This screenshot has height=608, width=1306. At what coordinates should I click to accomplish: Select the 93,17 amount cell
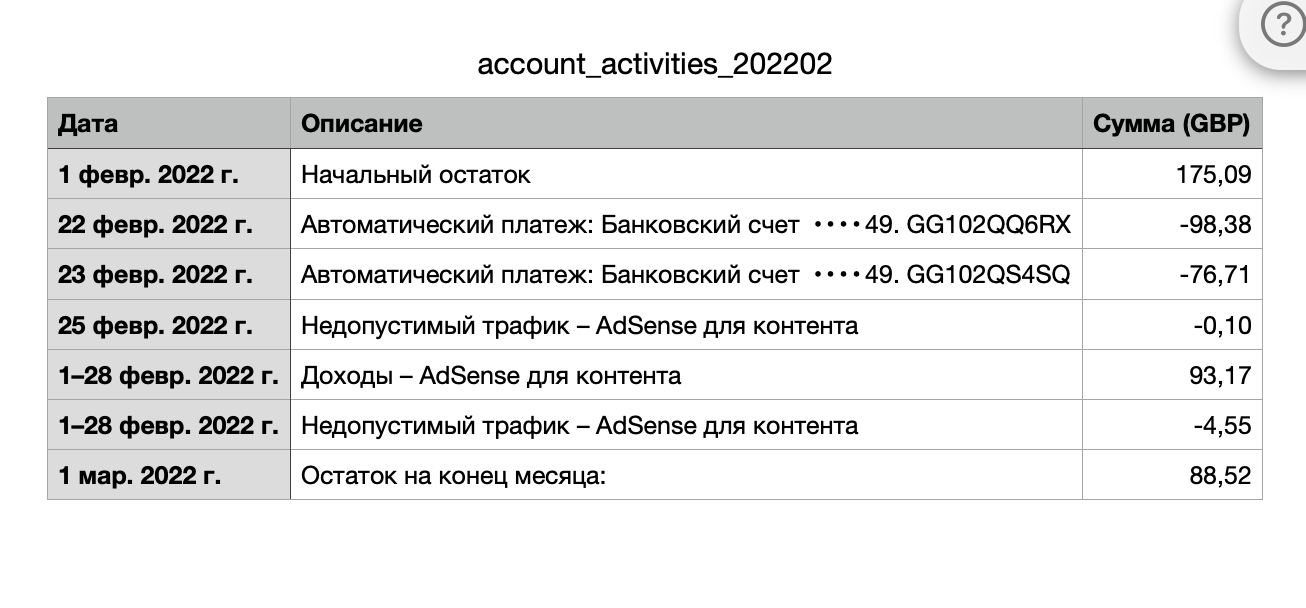pyautogui.click(x=1172, y=375)
